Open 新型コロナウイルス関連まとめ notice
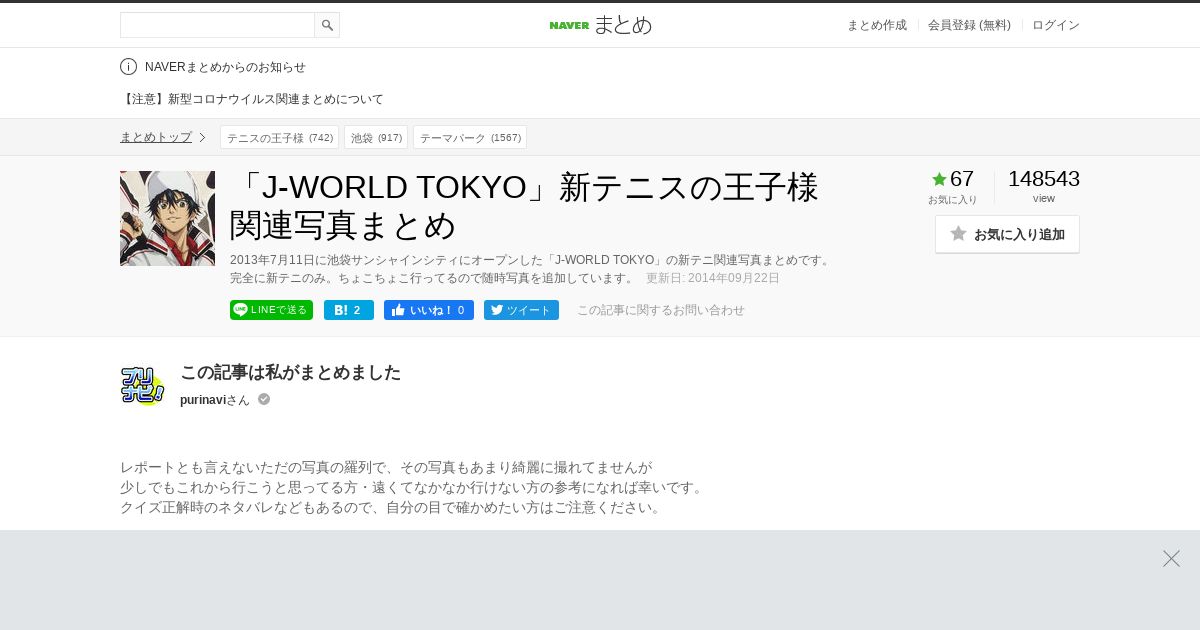1200x630 pixels. [x=252, y=99]
